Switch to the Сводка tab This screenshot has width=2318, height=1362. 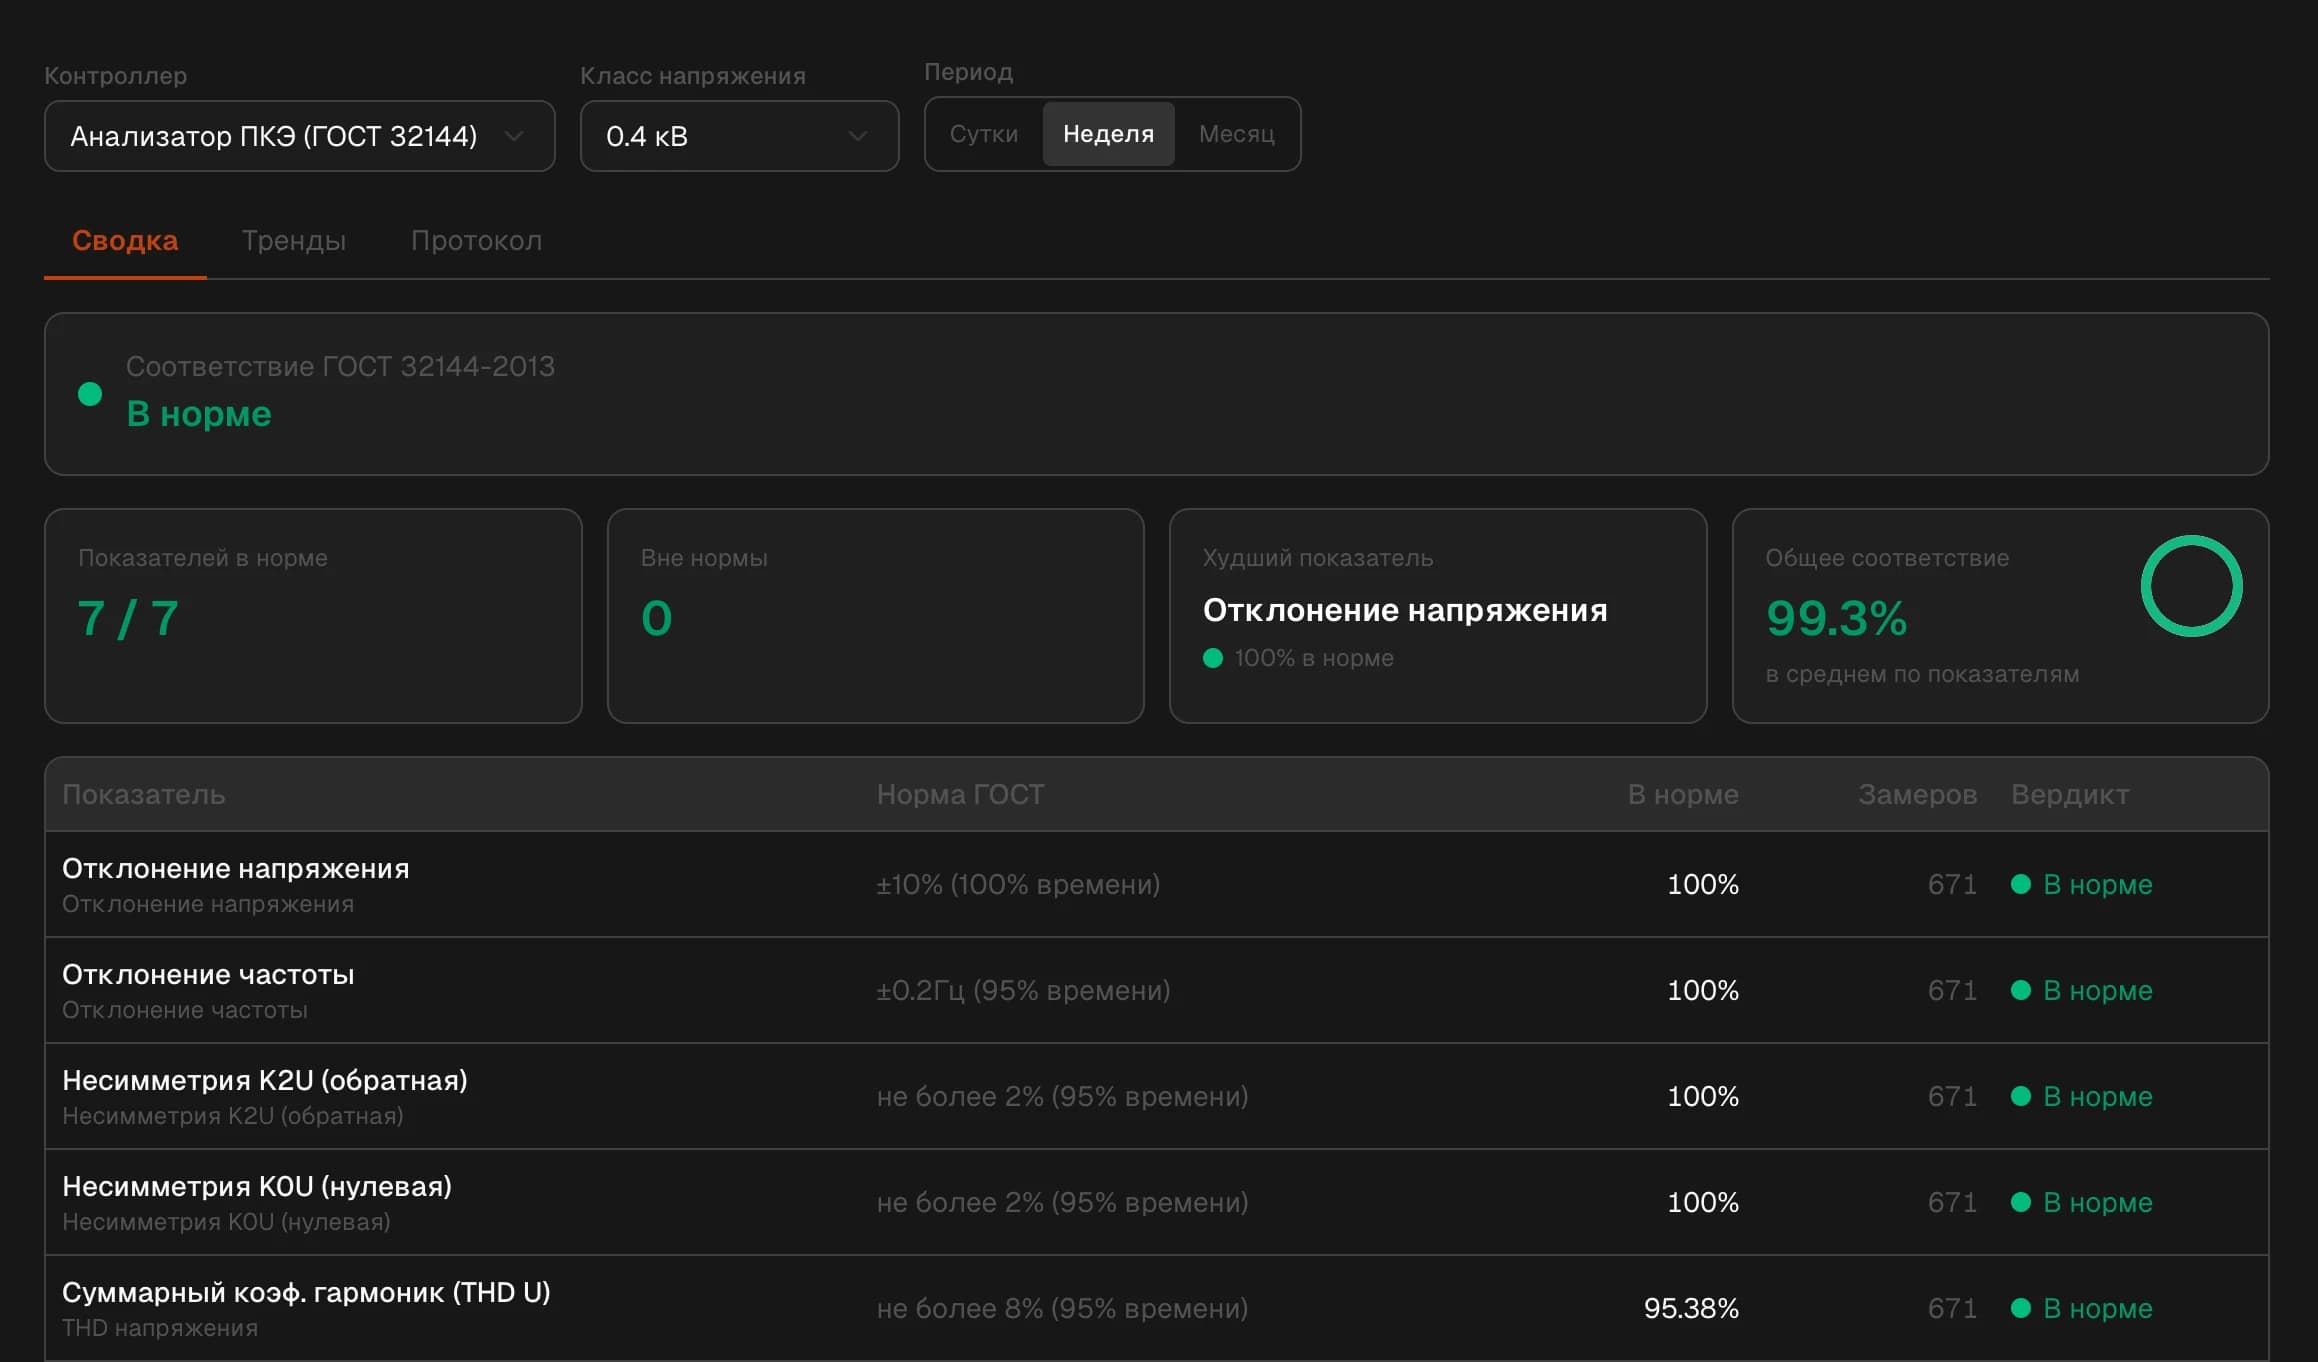(x=125, y=241)
